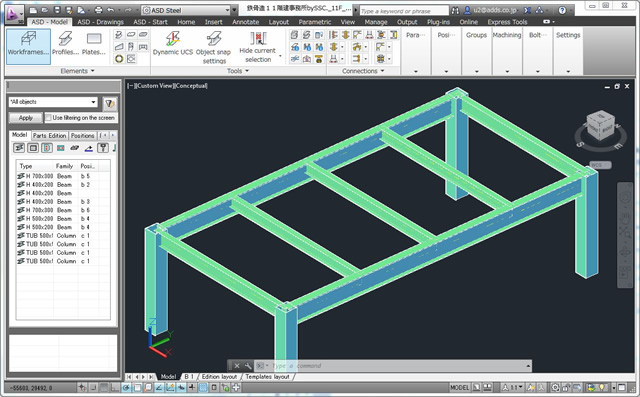Click the user account u2@adds.co.jp
The height and width of the screenshot is (397, 640).
tap(491, 10)
